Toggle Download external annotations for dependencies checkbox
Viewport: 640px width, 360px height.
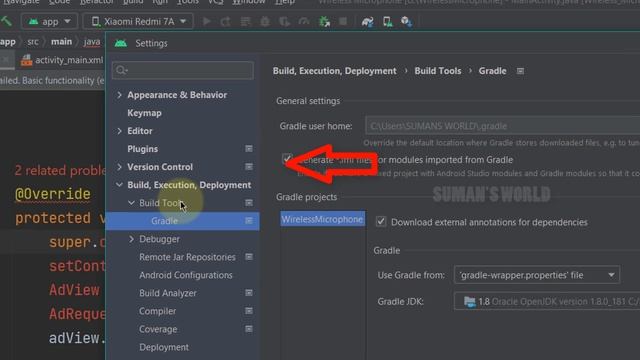381,222
